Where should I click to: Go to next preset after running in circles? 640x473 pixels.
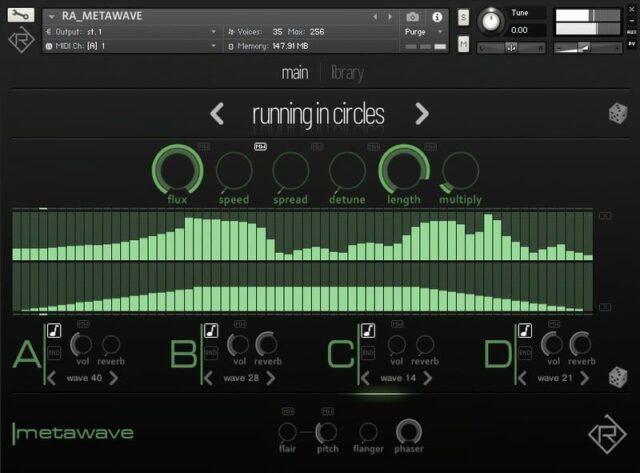[422, 113]
